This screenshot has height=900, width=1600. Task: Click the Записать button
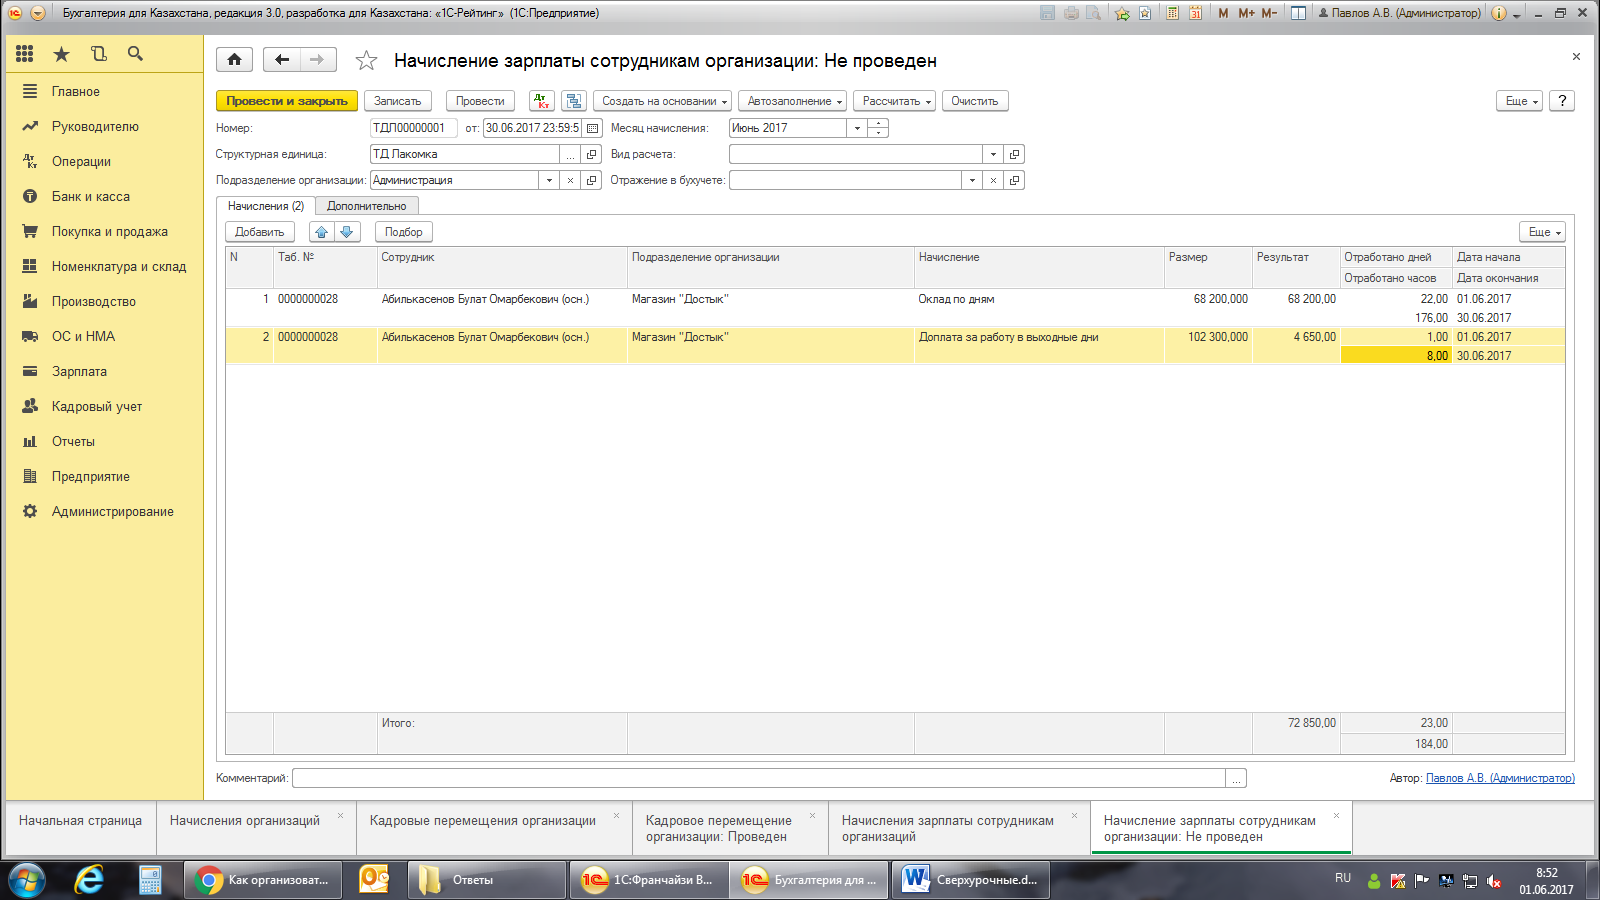point(398,101)
